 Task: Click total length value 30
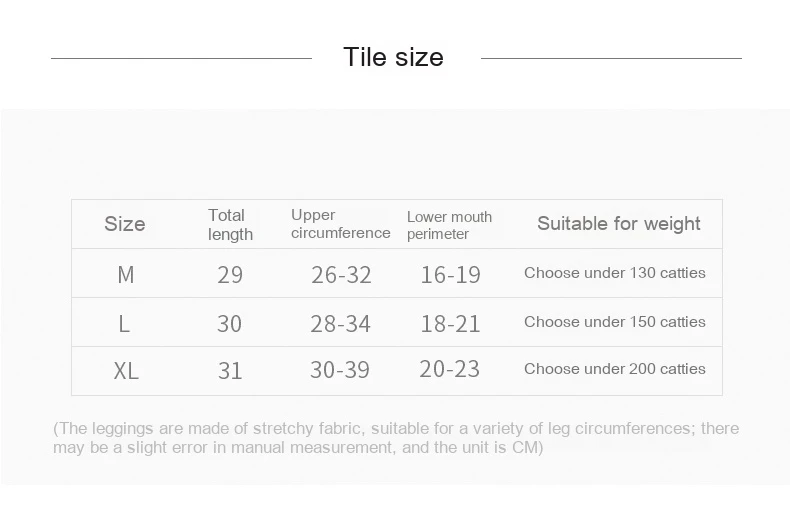(x=230, y=324)
